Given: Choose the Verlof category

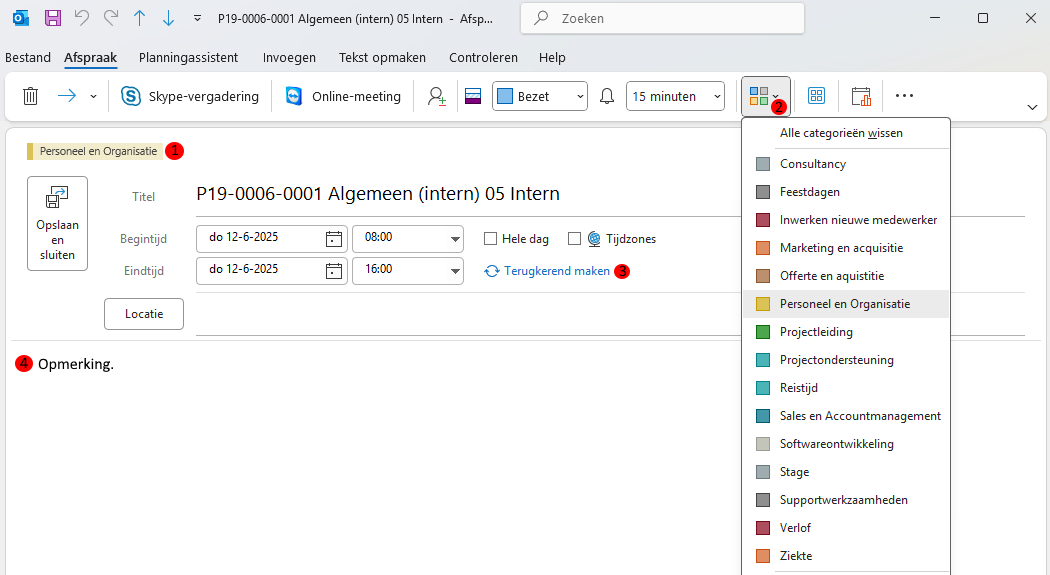Looking at the screenshot, I should coord(846,529).
